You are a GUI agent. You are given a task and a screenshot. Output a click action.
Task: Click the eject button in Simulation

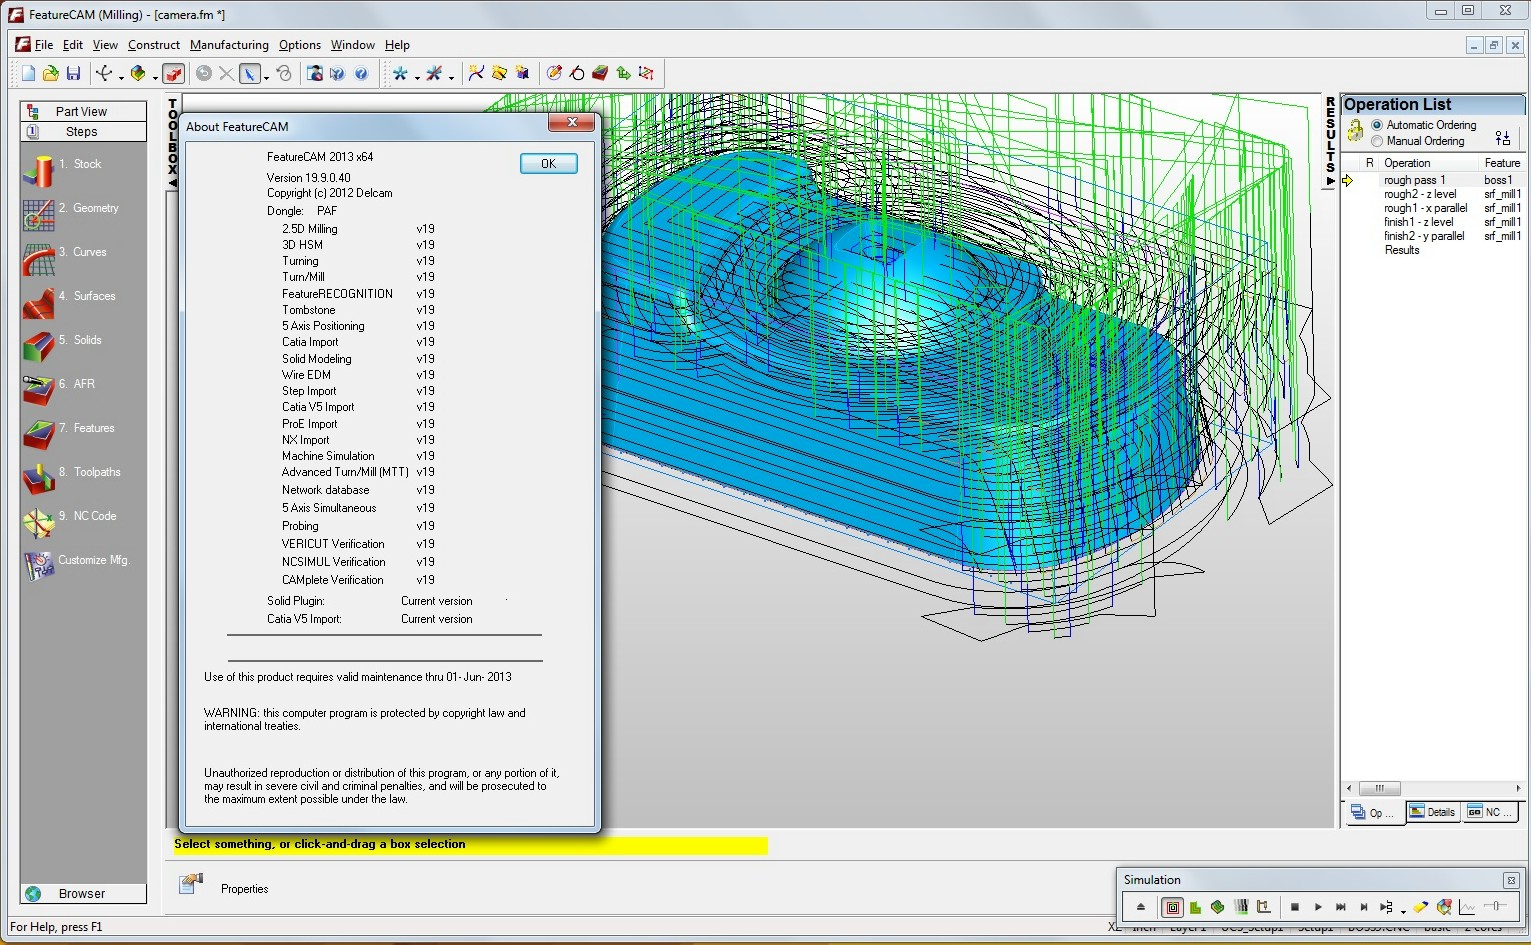(x=1141, y=907)
